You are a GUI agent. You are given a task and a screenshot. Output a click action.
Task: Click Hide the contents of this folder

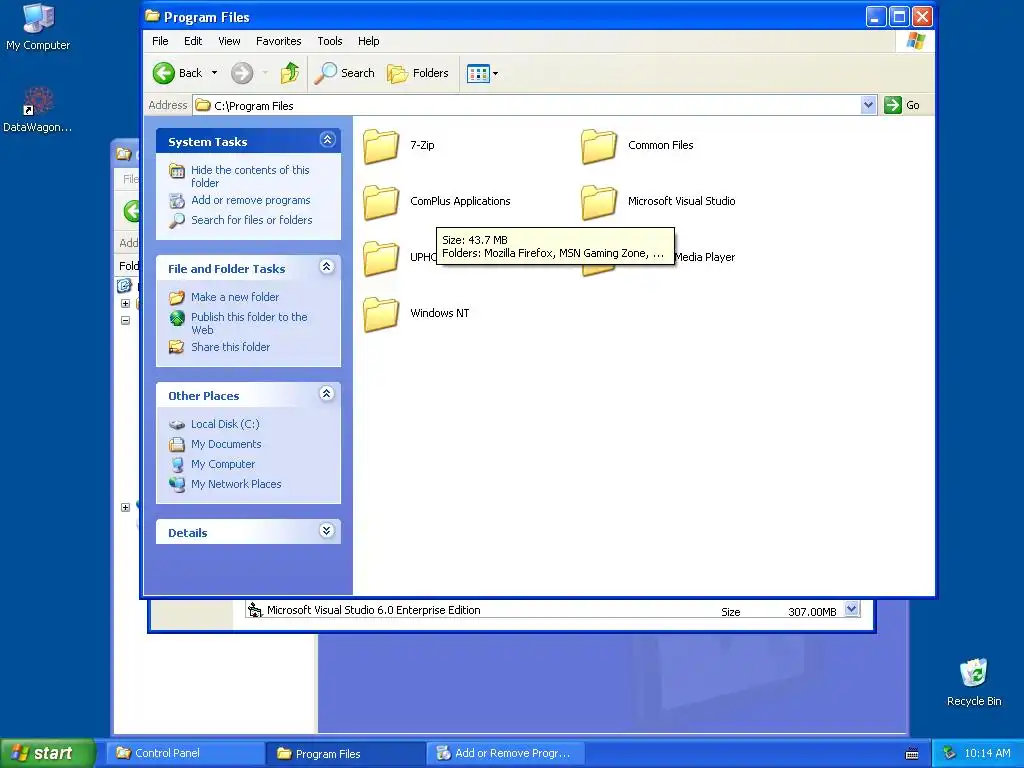click(250, 176)
